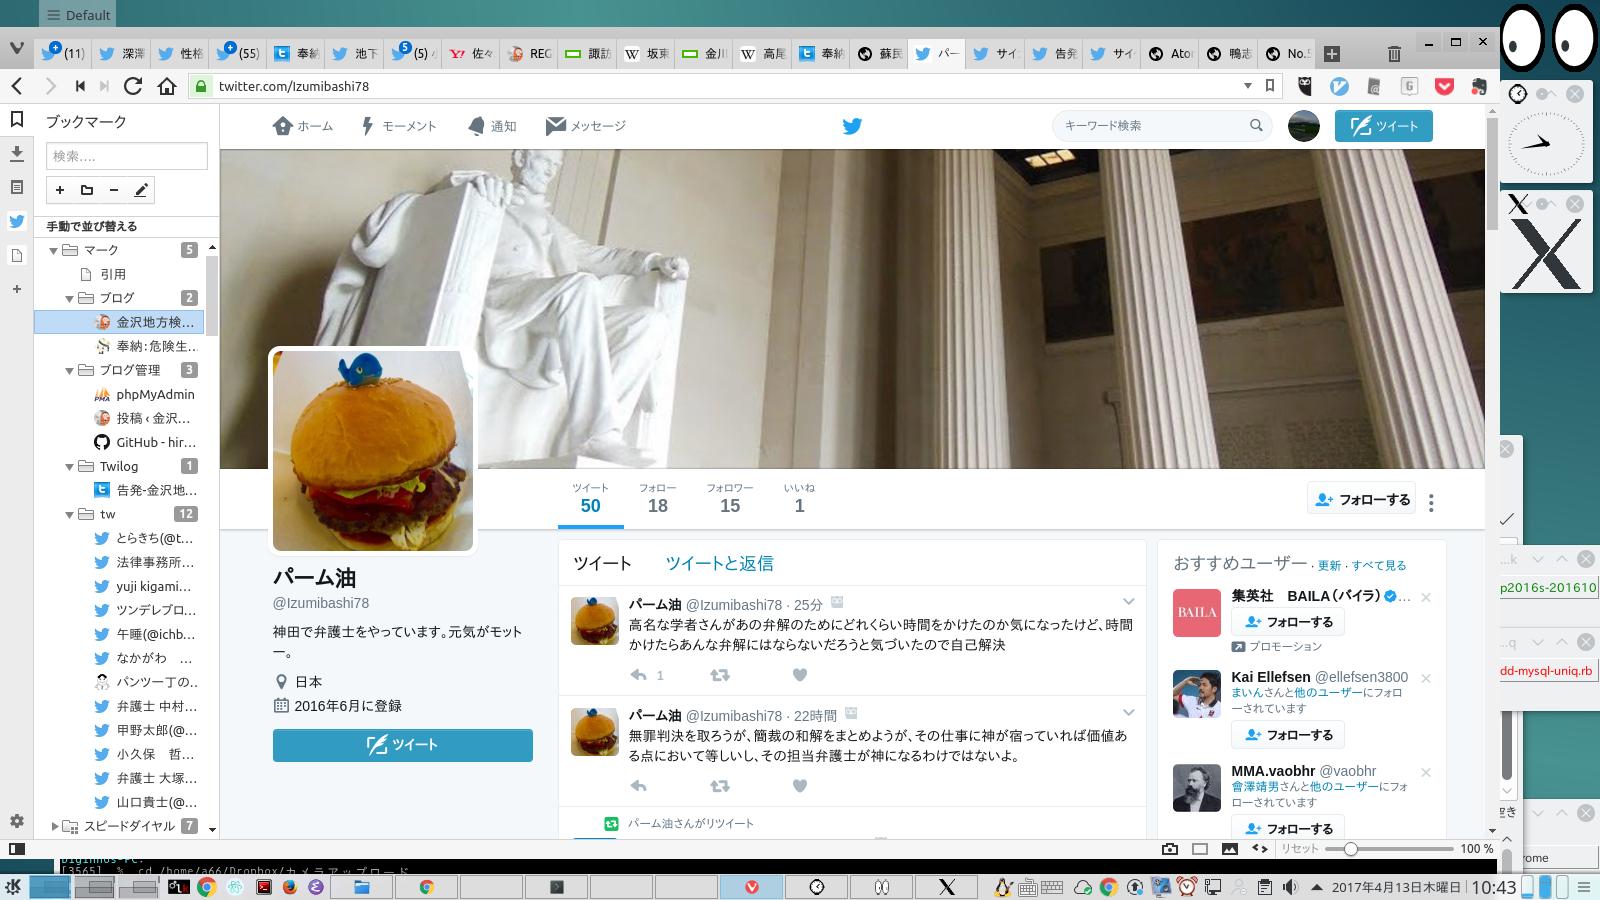The image size is (1600, 900).
Task: Click the blue ツイート button in header
Action: point(1384,126)
